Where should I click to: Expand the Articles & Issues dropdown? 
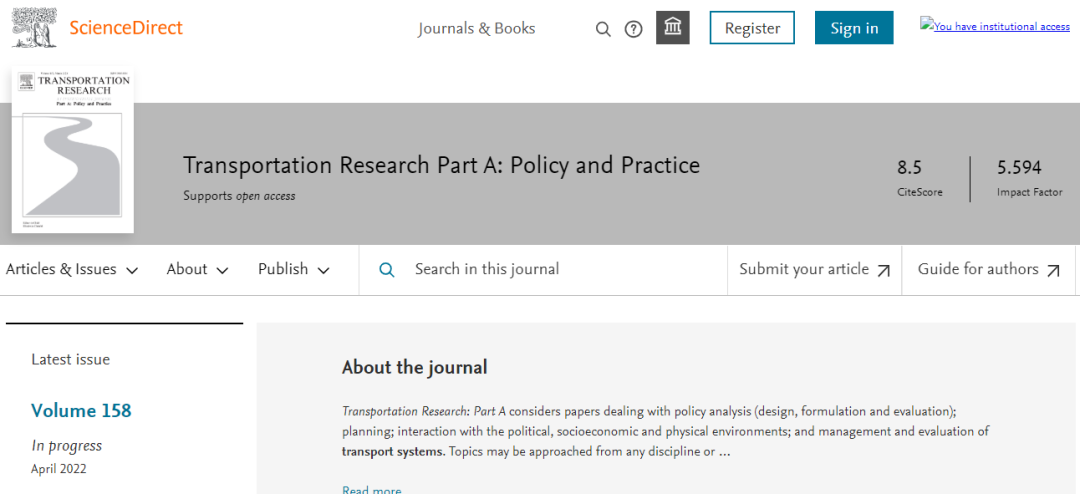coord(72,269)
